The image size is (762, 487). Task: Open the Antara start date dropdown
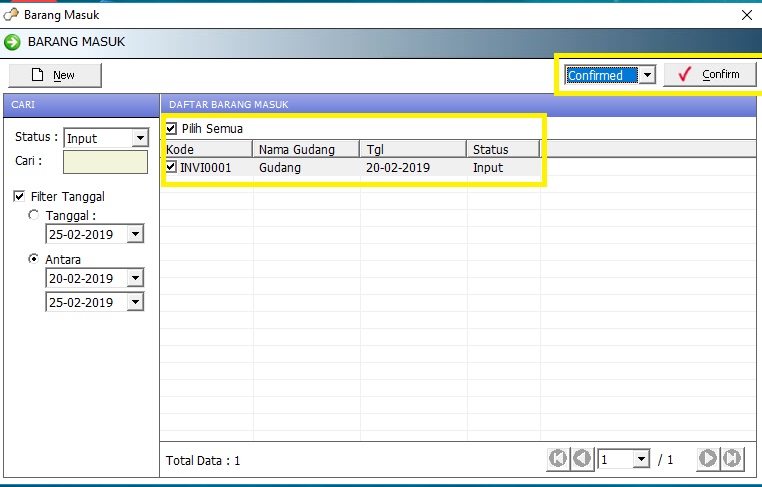(136, 279)
